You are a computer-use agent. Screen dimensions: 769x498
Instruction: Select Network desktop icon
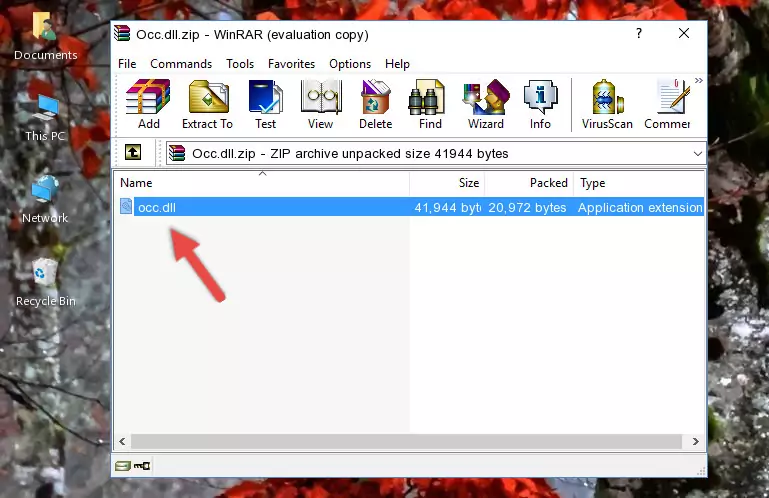[45, 200]
